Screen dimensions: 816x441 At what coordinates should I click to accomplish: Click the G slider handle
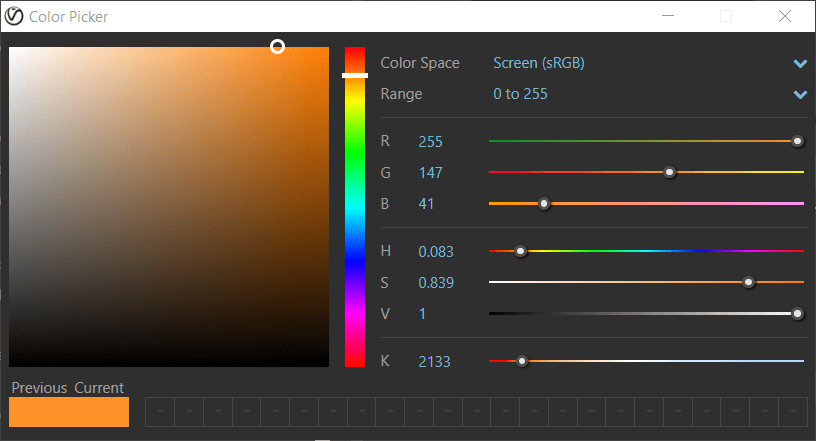click(670, 172)
